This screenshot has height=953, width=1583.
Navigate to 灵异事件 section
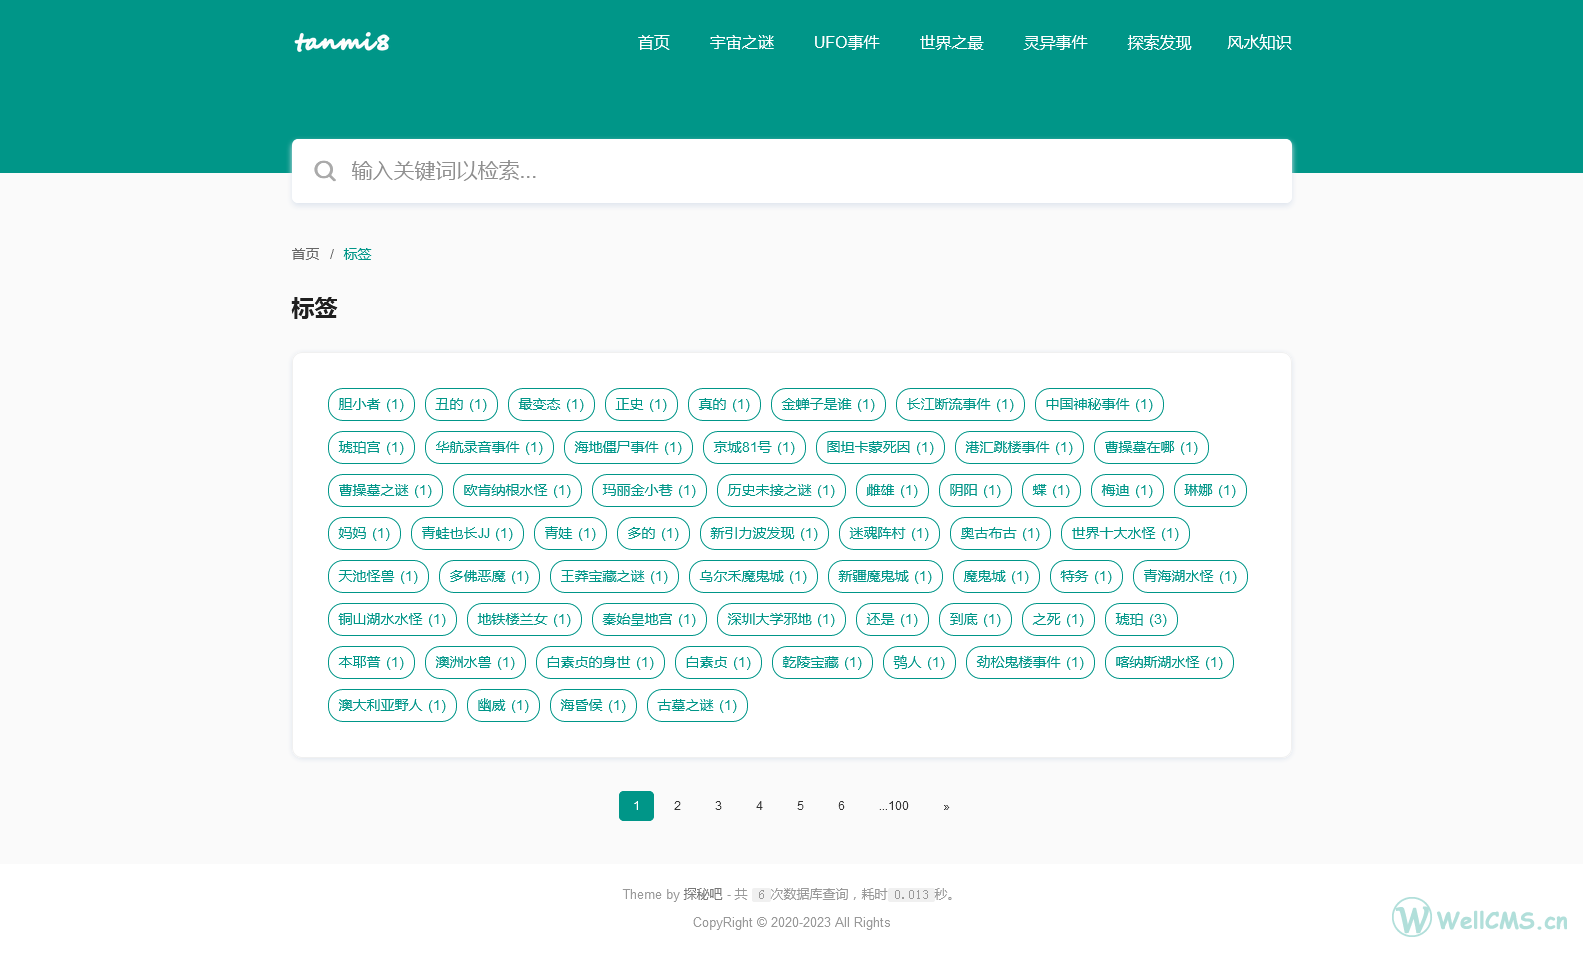[x=1055, y=43]
